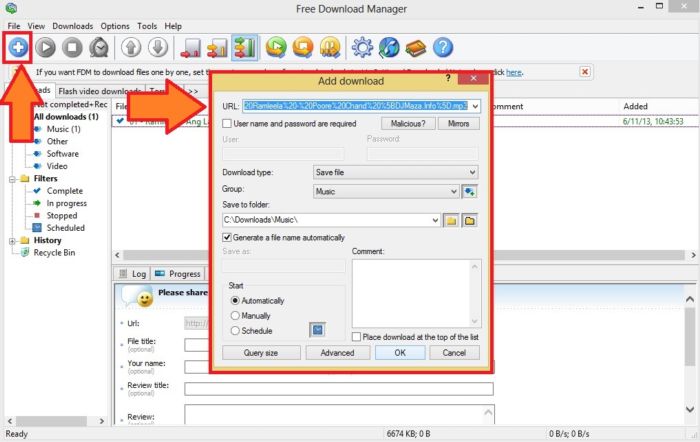
Task: Select the Manually start radio button
Action: (235, 316)
